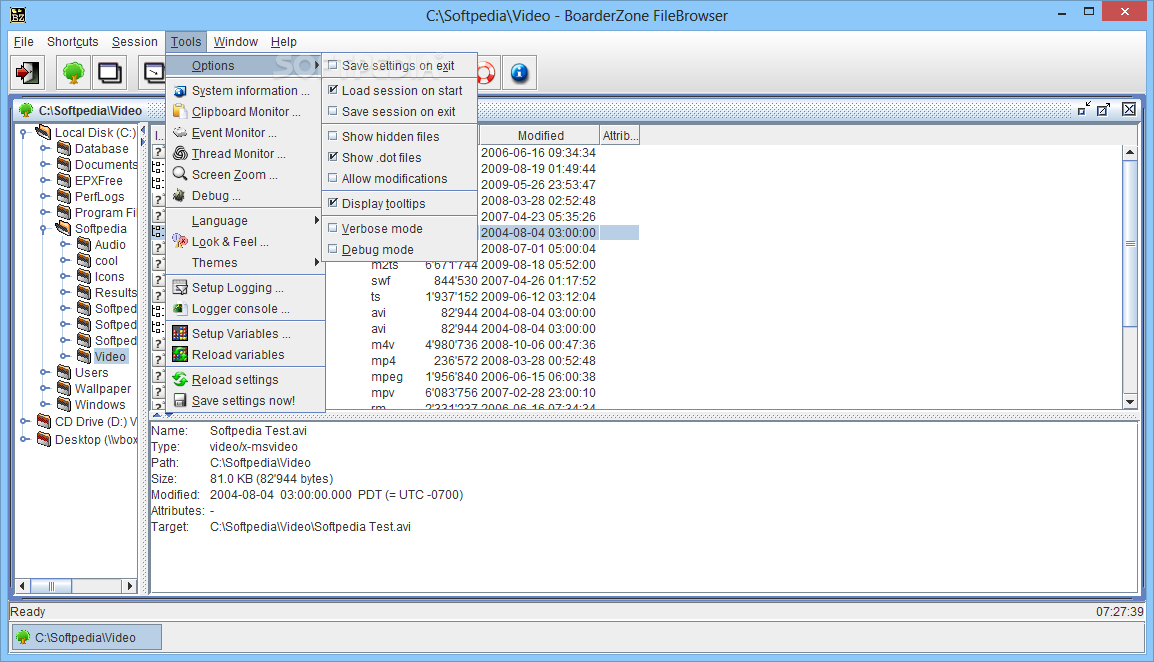This screenshot has height=662, width=1154.
Task: Expand the CD Drive (D:) node
Action: pos(24,421)
